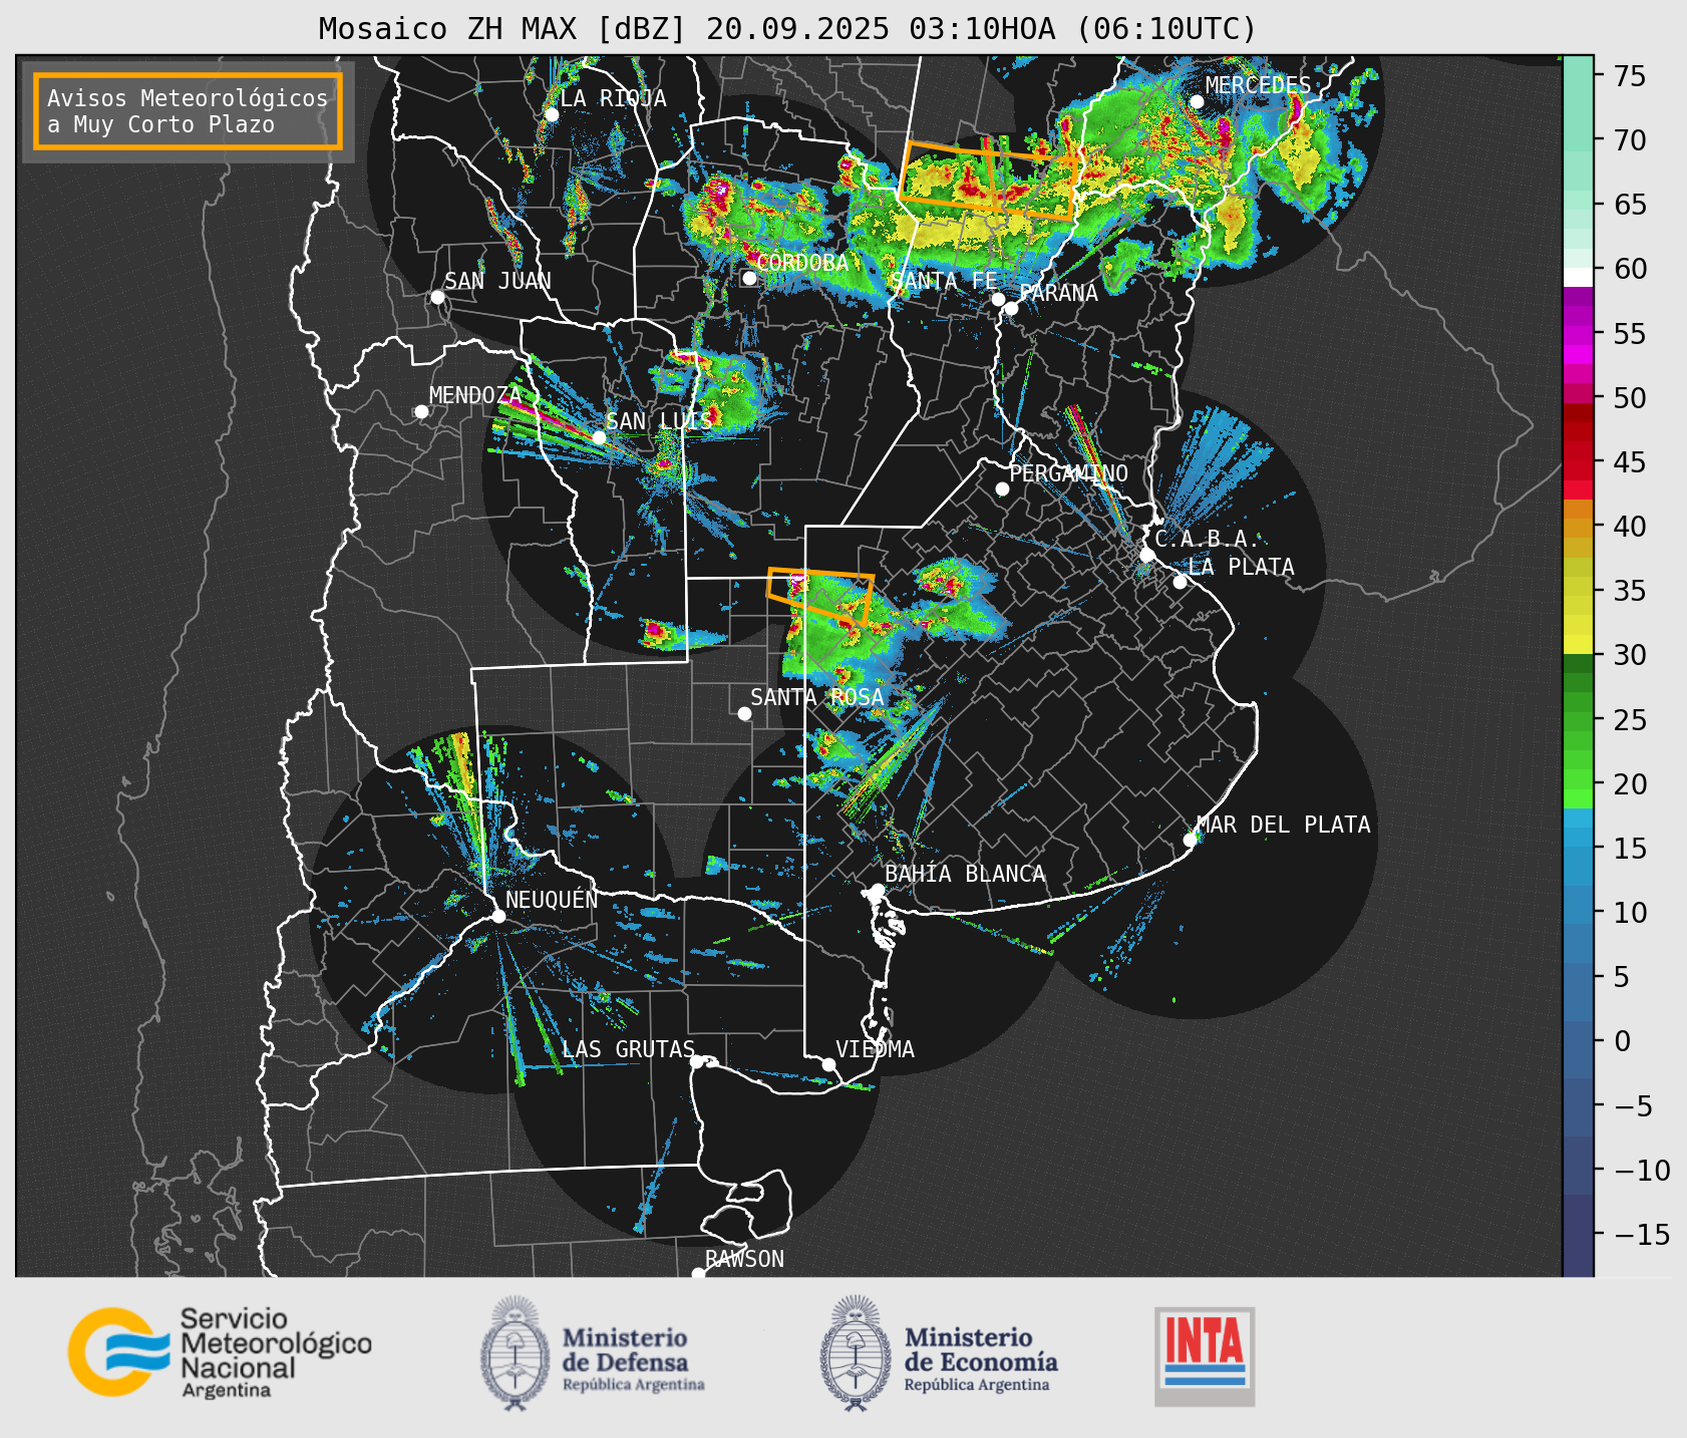Select the Santa Rosa city marker dot
Image resolution: width=1687 pixels, height=1438 pixels.
[x=744, y=713]
